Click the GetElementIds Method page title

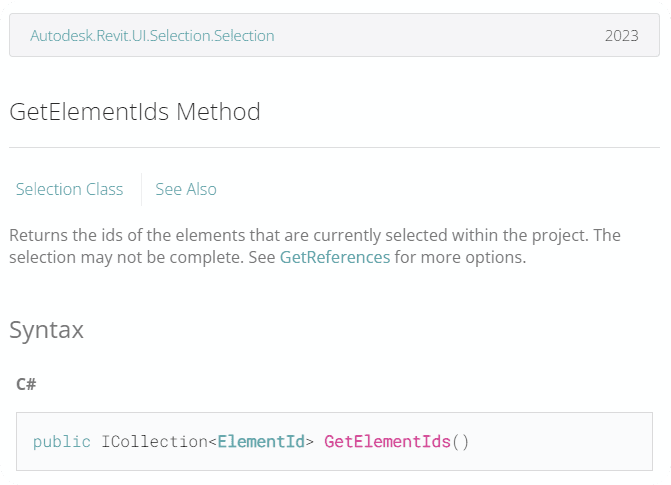coord(135,111)
